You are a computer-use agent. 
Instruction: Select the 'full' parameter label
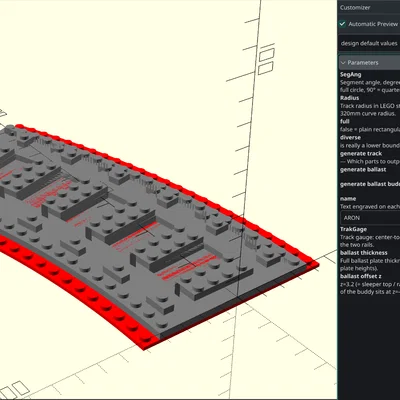(x=345, y=122)
